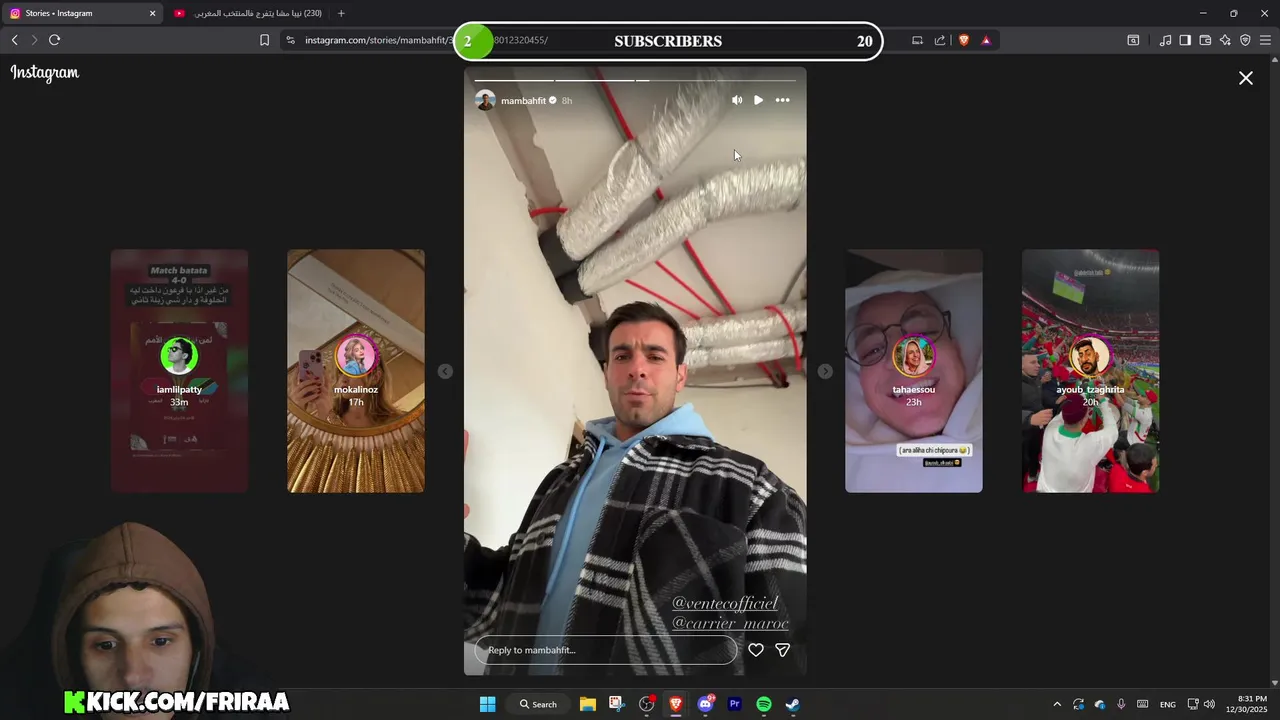Expand hidden system tray icons
1280x720 pixels.
point(1057,704)
